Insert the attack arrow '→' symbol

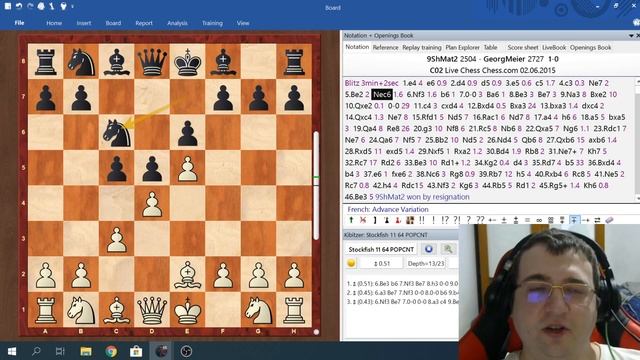(x=586, y=220)
